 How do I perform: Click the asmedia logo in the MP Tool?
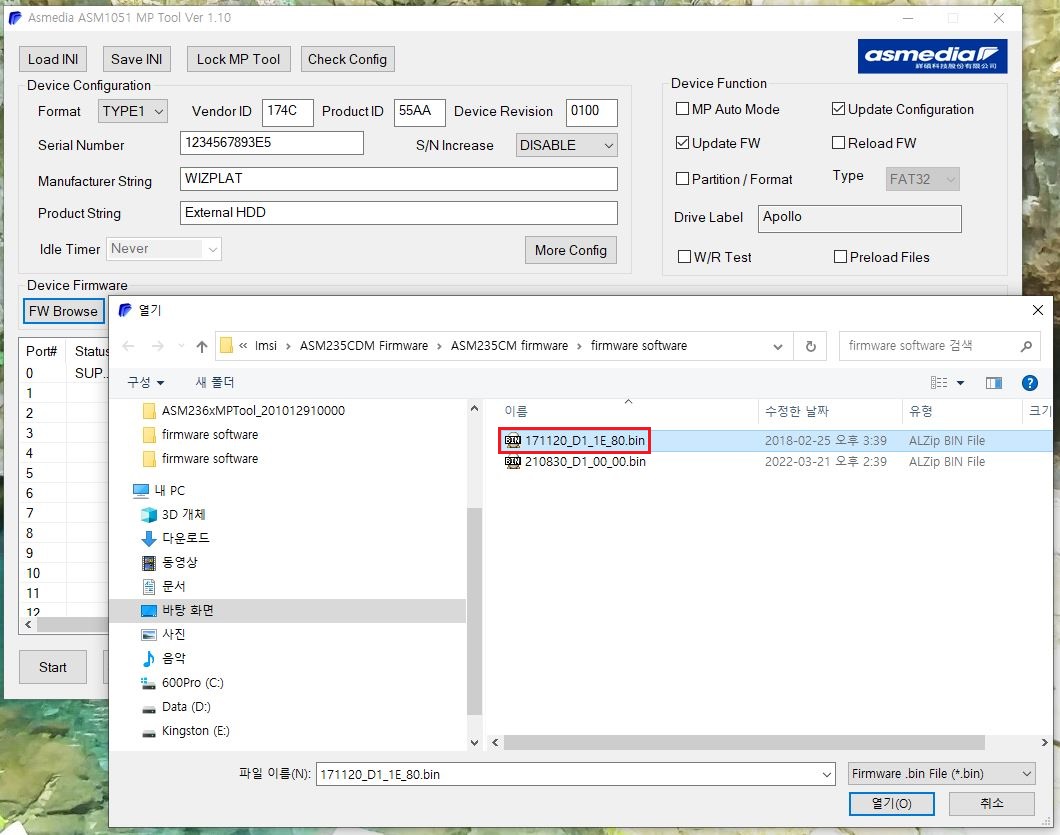click(x=932, y=56)
